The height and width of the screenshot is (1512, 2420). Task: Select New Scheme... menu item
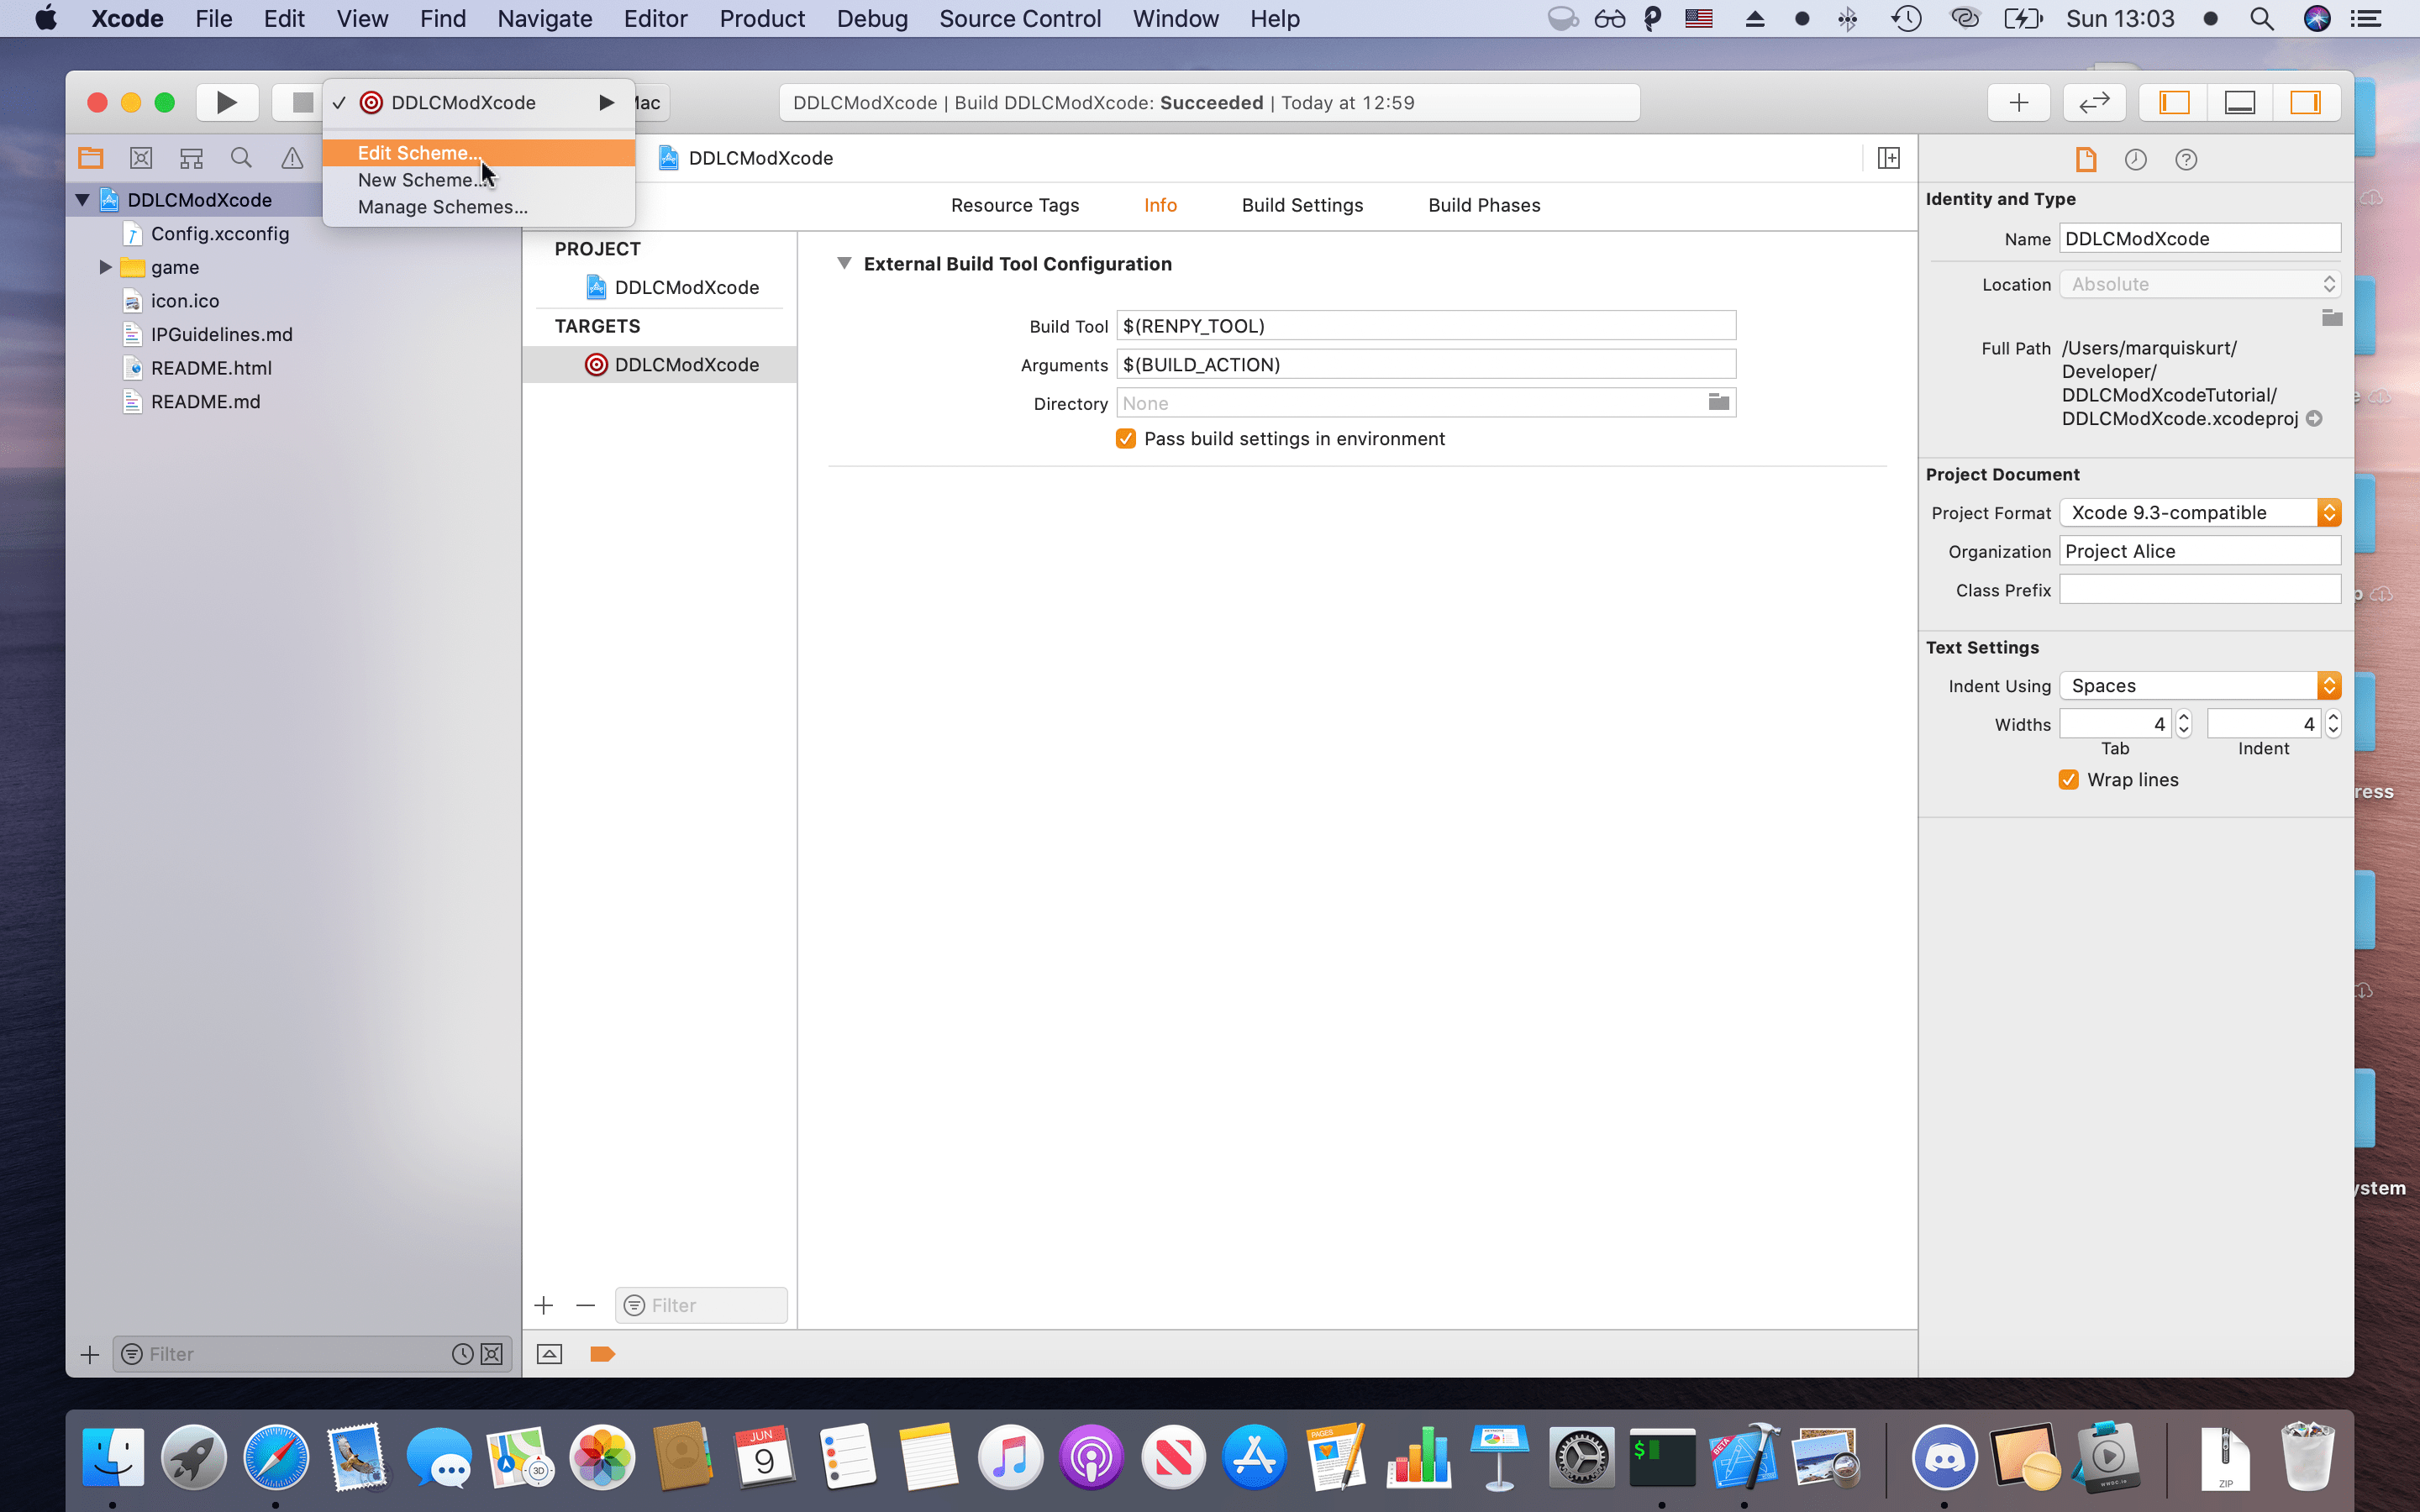point(479,180)
